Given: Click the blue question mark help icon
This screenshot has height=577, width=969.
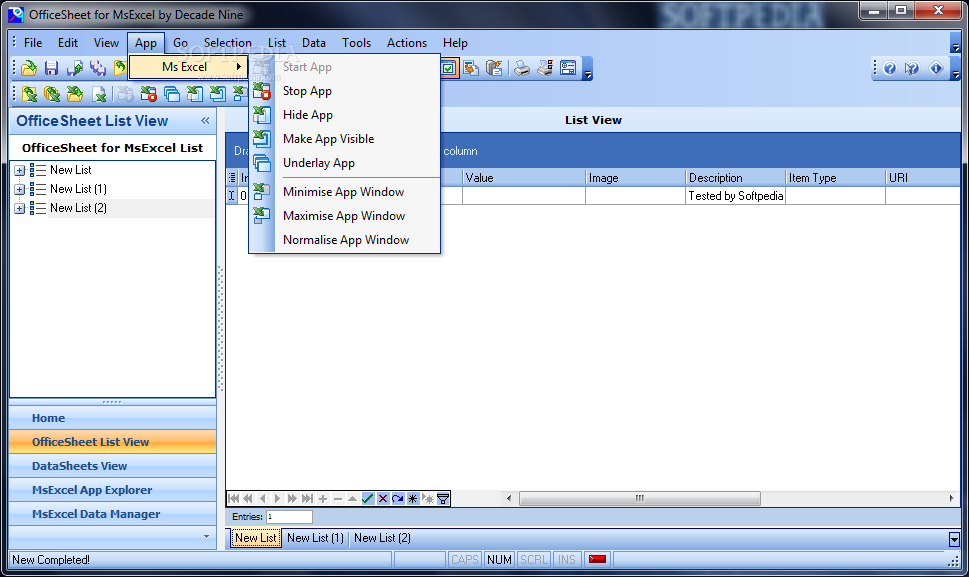Looking at the screenshot, I should click(x=889, y=68).
